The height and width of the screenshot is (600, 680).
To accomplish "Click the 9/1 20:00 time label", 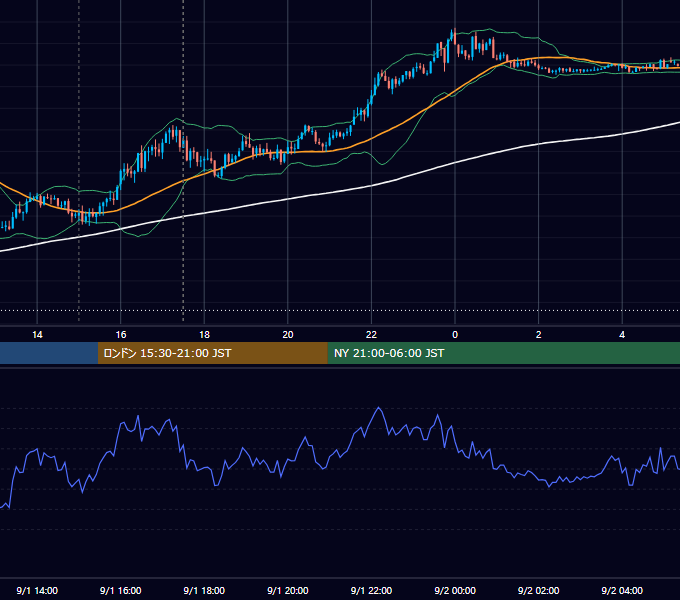I will click(288, 590).
